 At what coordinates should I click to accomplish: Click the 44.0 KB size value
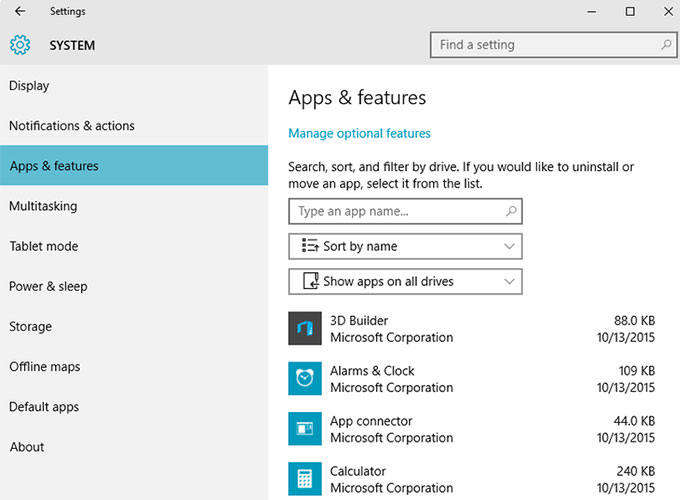pos(634,421)
